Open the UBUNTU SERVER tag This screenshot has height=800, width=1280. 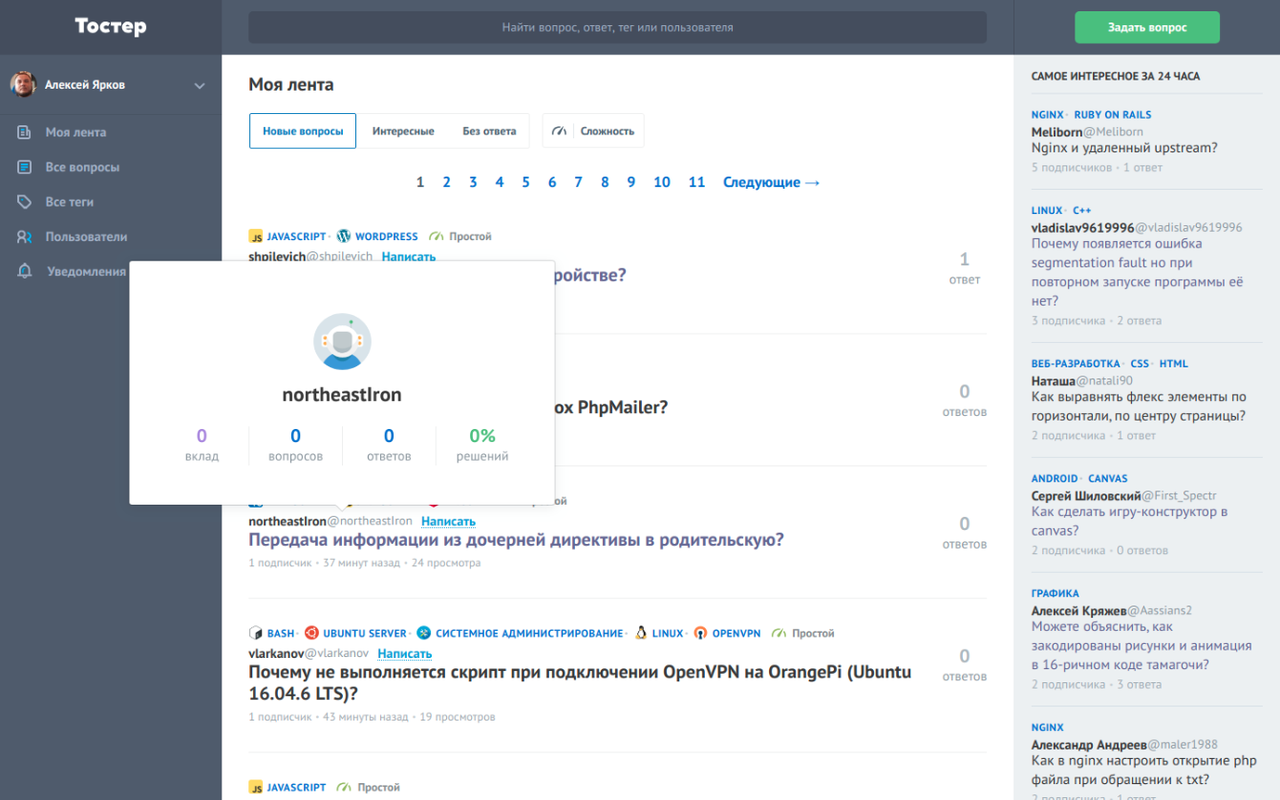coord(365,633)
